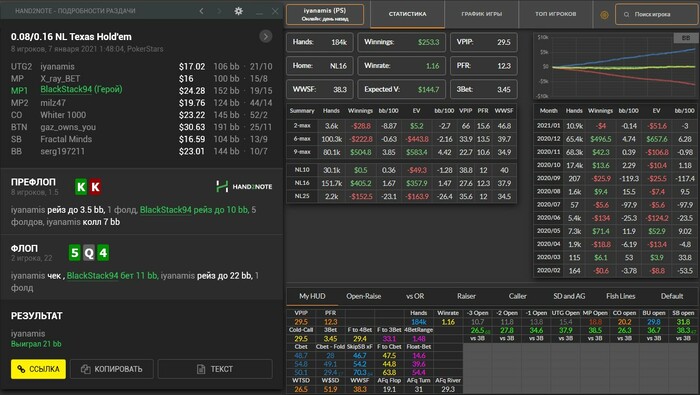Select the NL25 summary row
The image size is (700, 395).
(401, 196)
